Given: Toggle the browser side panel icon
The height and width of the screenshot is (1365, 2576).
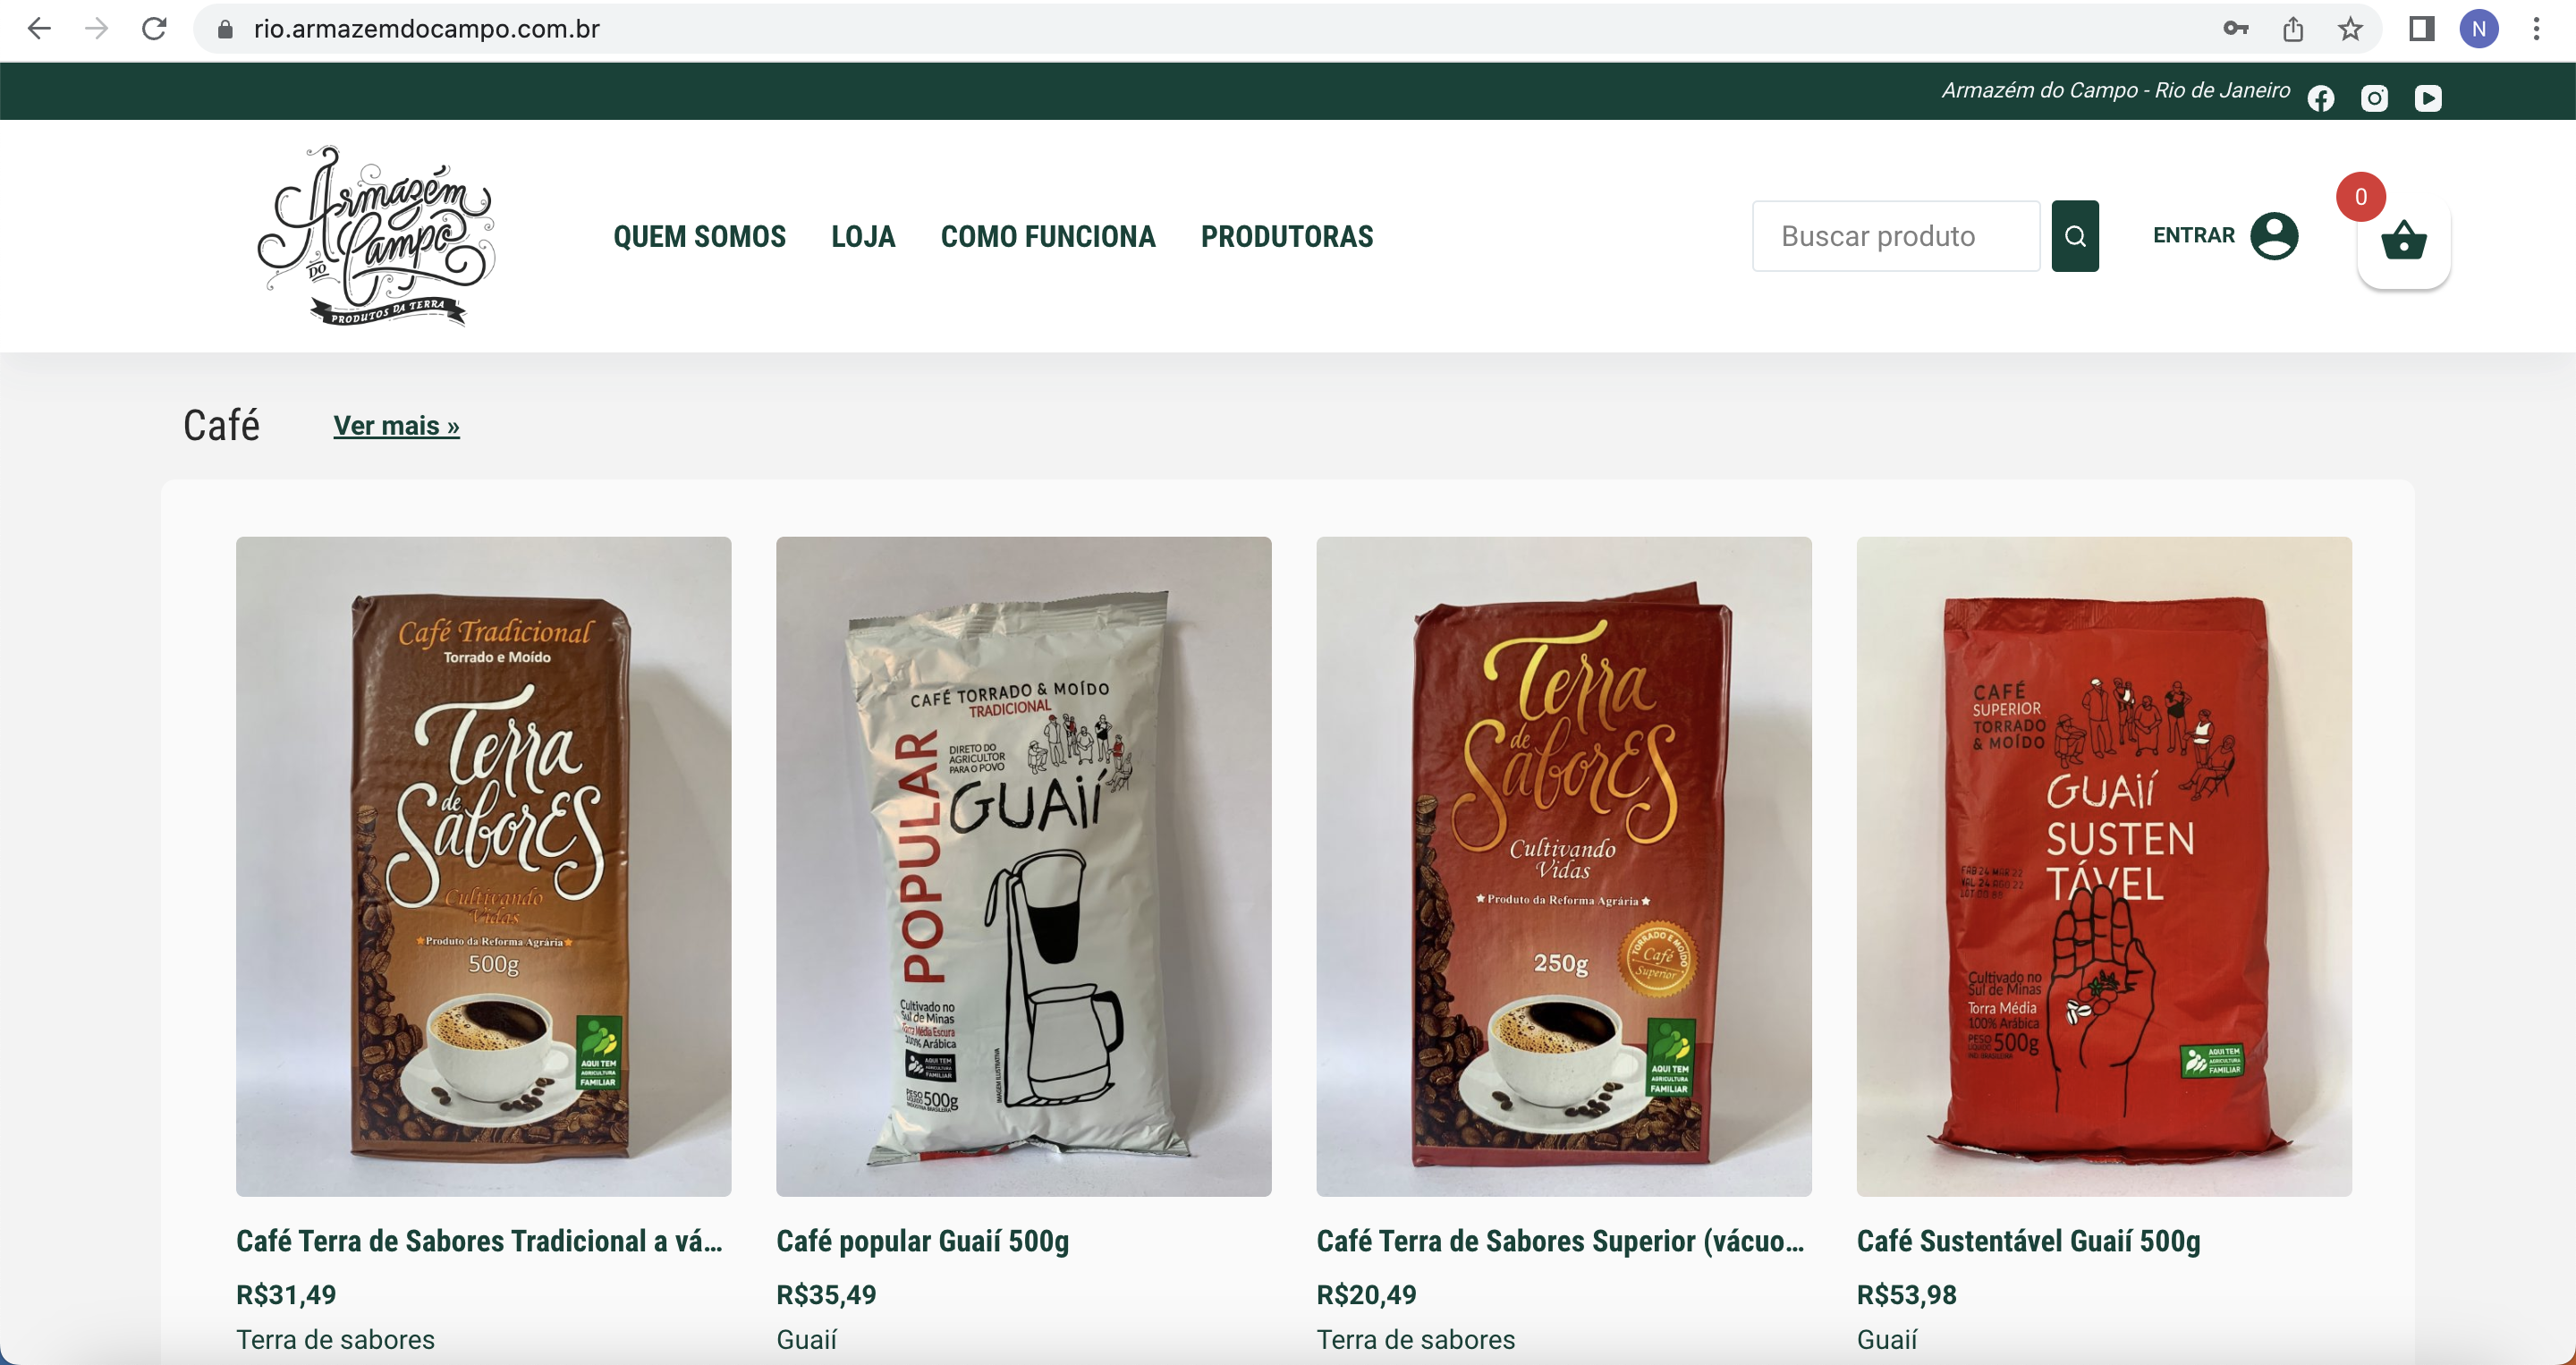Looking at the screenshot, I should pyautogui.click(x=2421, y=29).
